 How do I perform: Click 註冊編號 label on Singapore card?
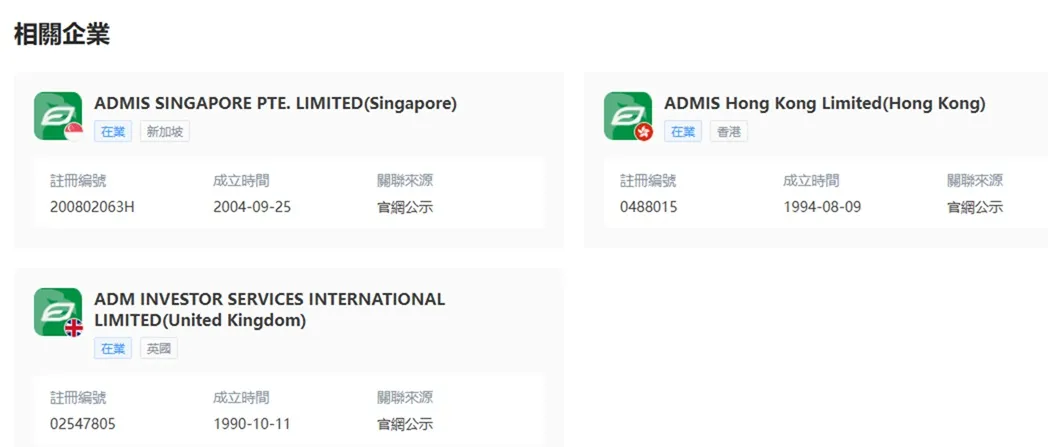coord(78,180)
